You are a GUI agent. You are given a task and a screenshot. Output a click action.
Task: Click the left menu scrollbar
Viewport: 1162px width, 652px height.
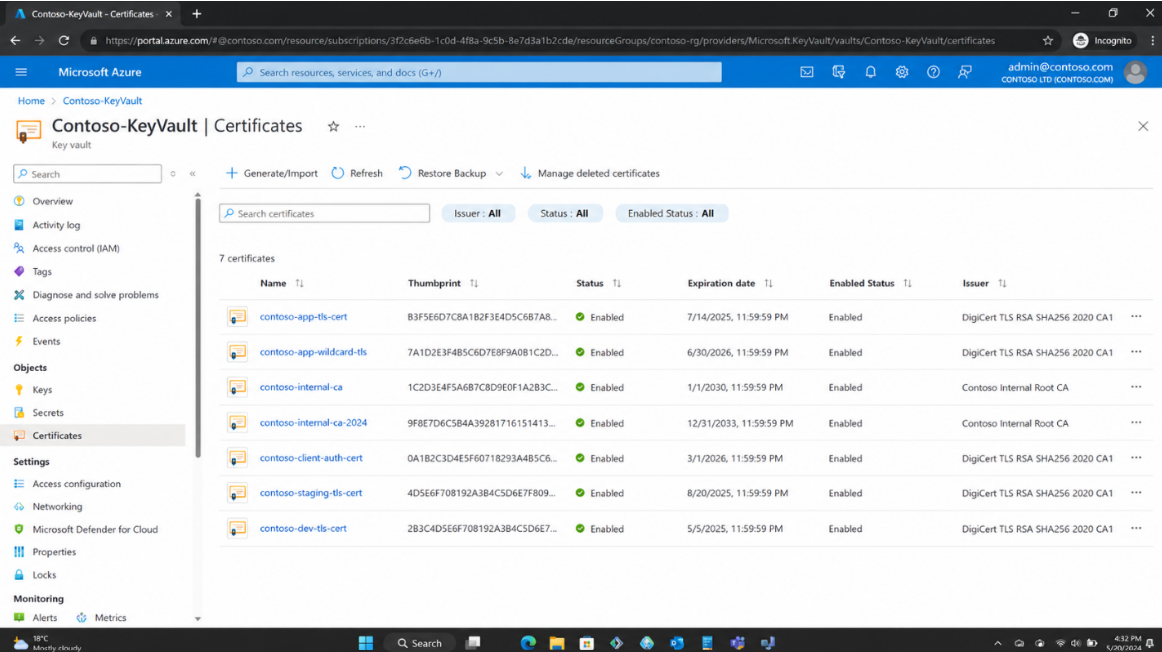pyautogui.click(x=198, y=327)
